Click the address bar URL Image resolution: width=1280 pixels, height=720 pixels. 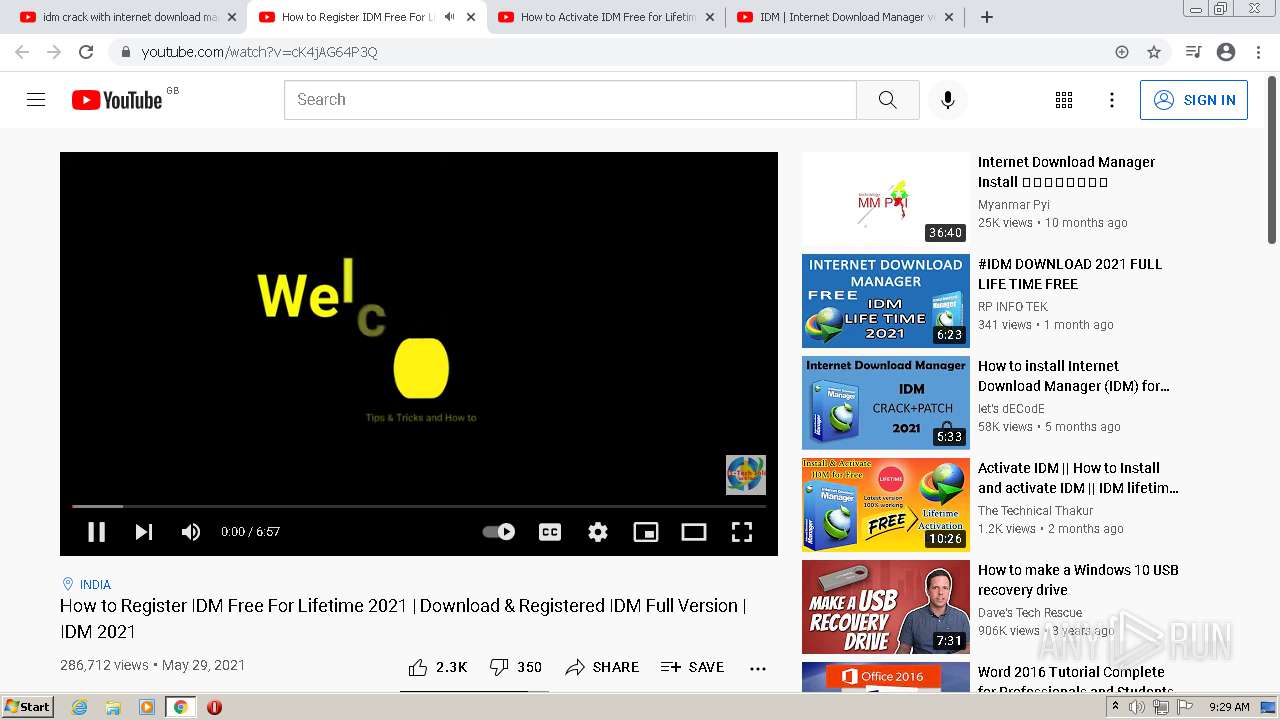click(x=259, y=52)
